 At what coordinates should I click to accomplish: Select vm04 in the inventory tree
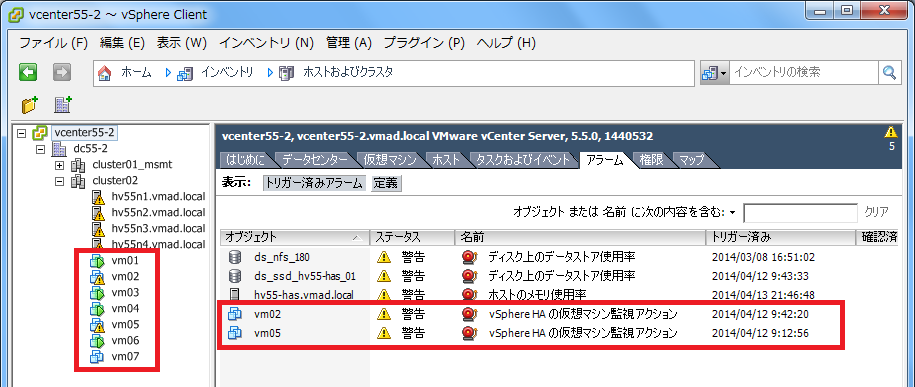(125, 308)
